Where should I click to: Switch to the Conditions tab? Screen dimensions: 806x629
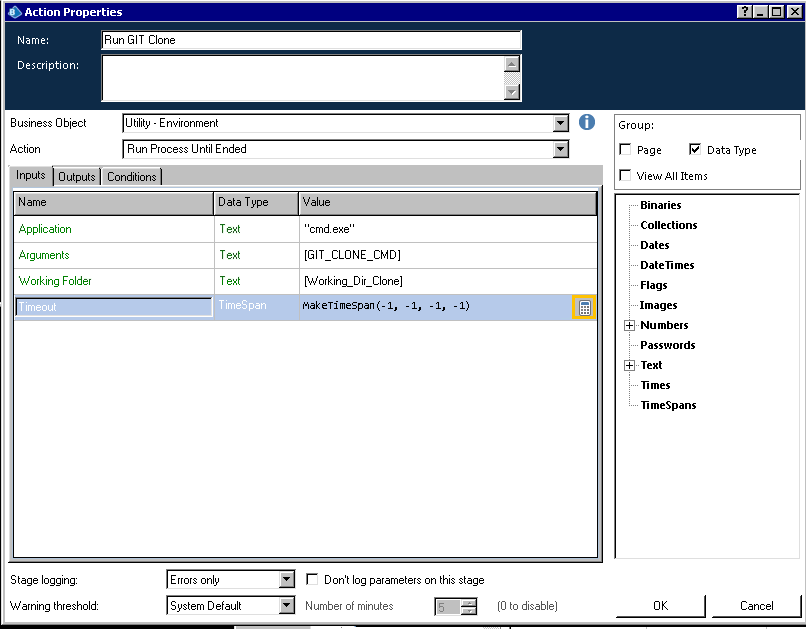point(132,177)
